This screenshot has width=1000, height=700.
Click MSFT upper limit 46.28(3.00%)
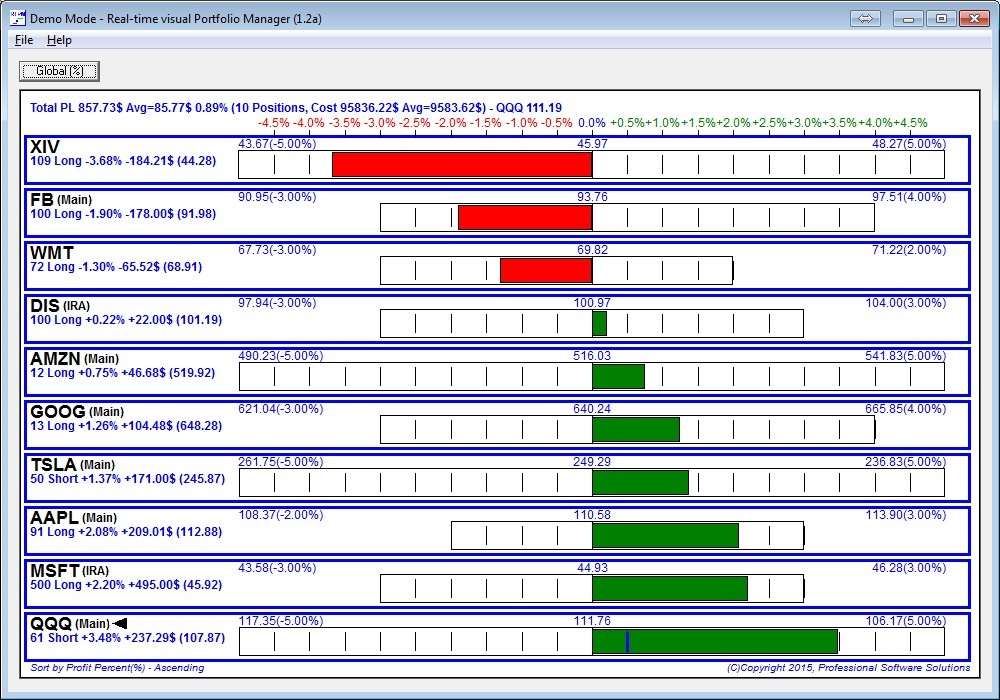[x=909, y=567]
